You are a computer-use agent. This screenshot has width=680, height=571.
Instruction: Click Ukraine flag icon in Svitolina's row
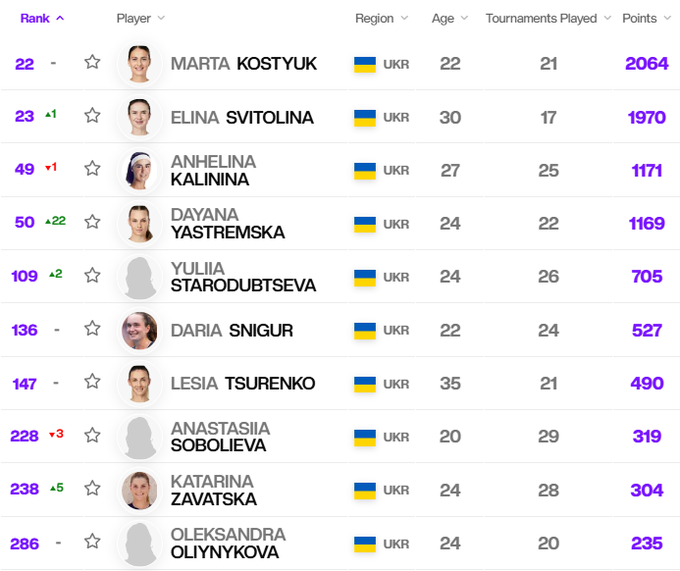click(365, 117)
